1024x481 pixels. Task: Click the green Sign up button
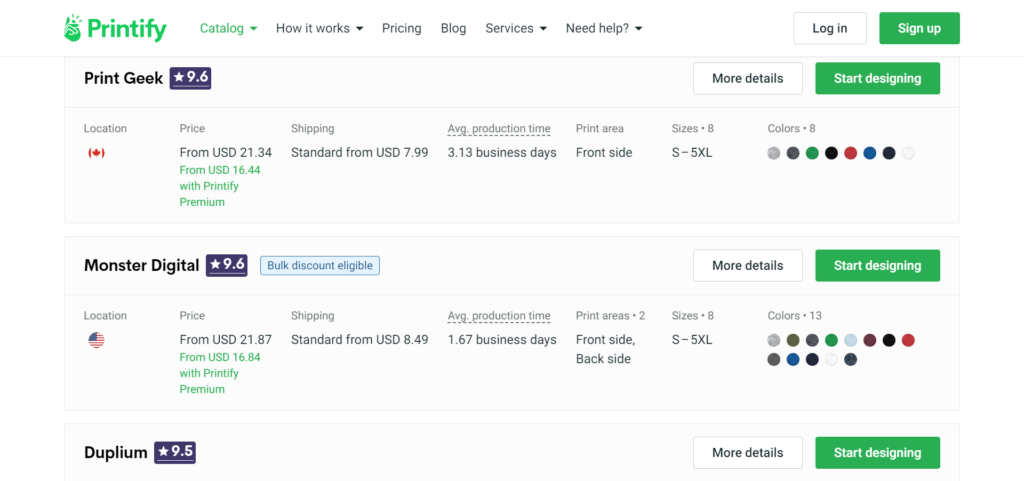click(x=920, y=28)
